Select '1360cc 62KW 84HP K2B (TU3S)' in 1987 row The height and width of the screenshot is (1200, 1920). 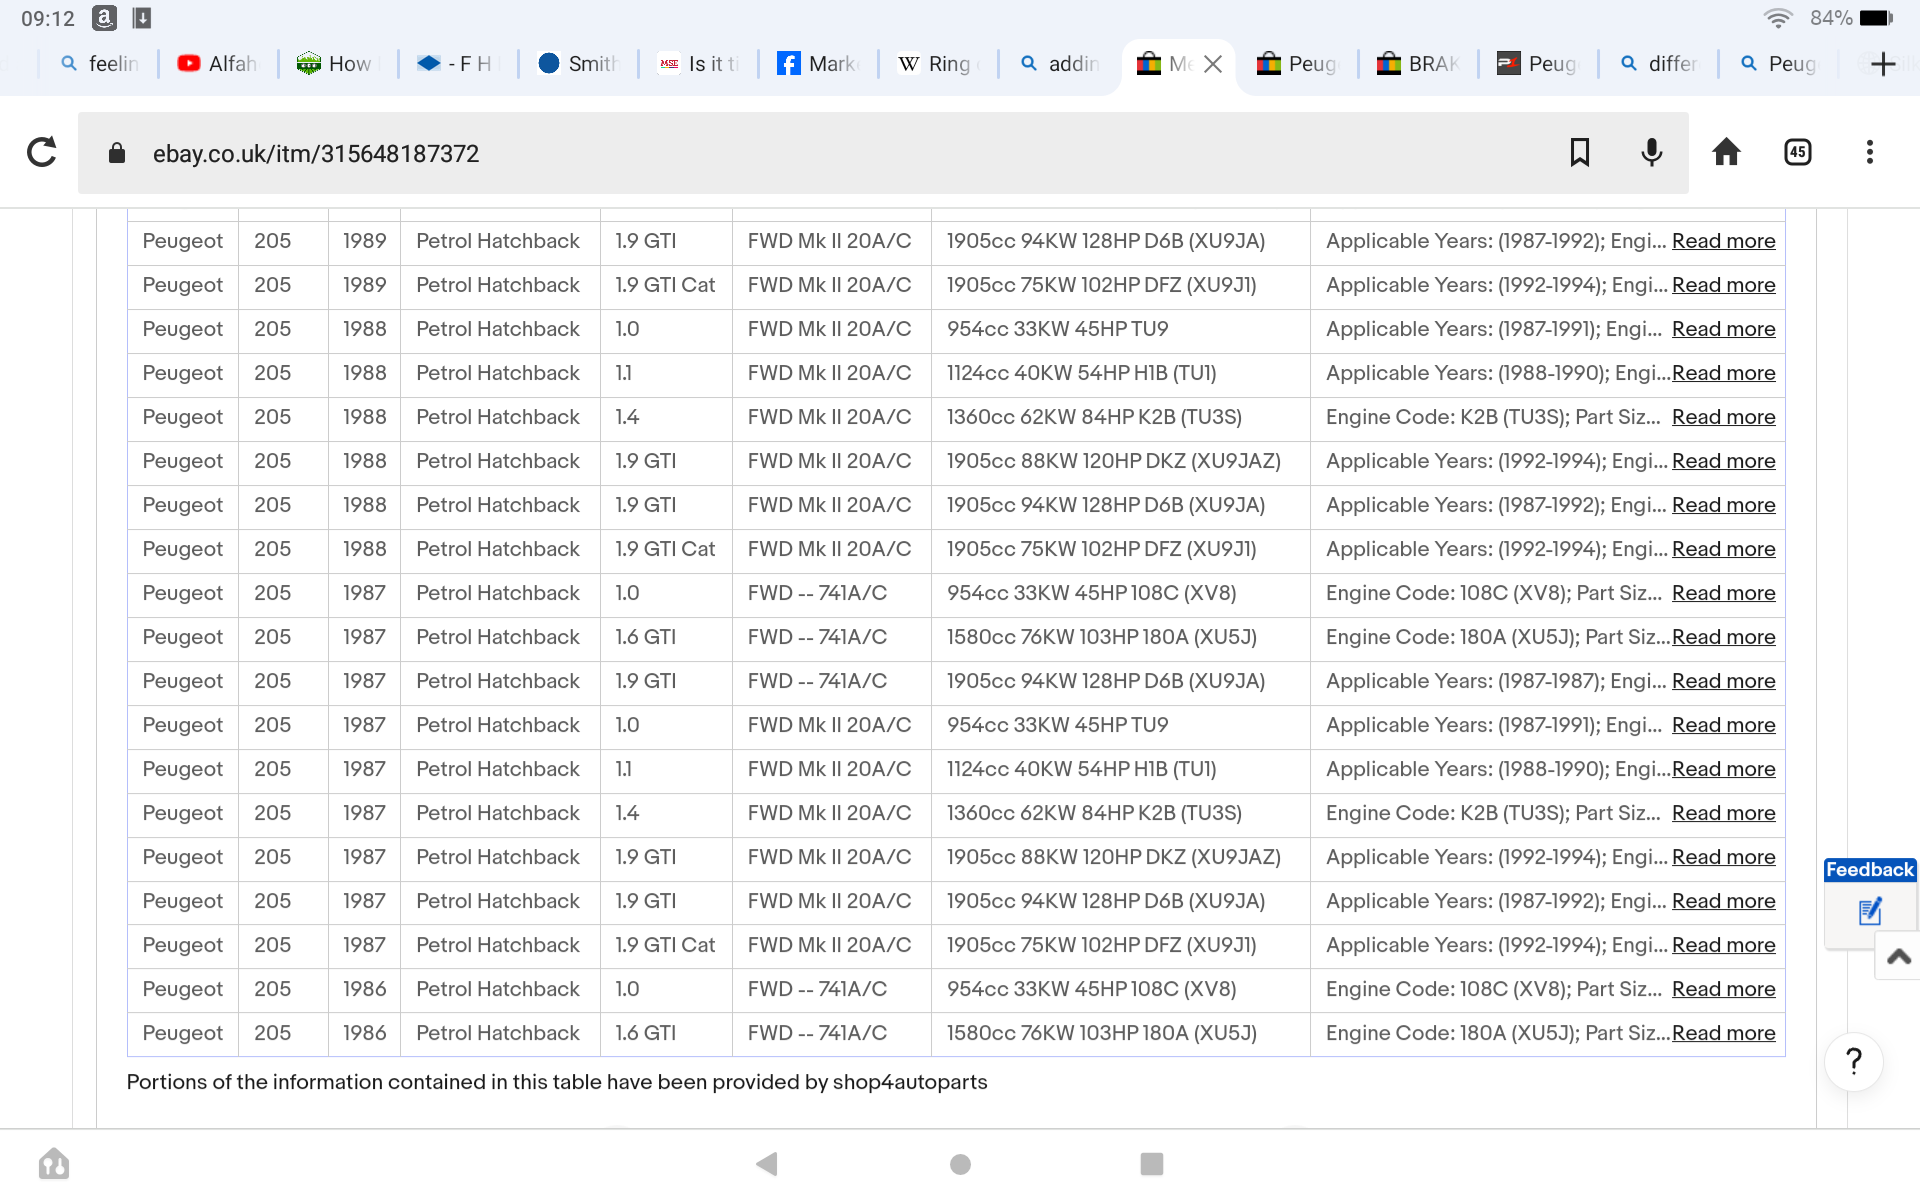click(x=1094, y=813)
